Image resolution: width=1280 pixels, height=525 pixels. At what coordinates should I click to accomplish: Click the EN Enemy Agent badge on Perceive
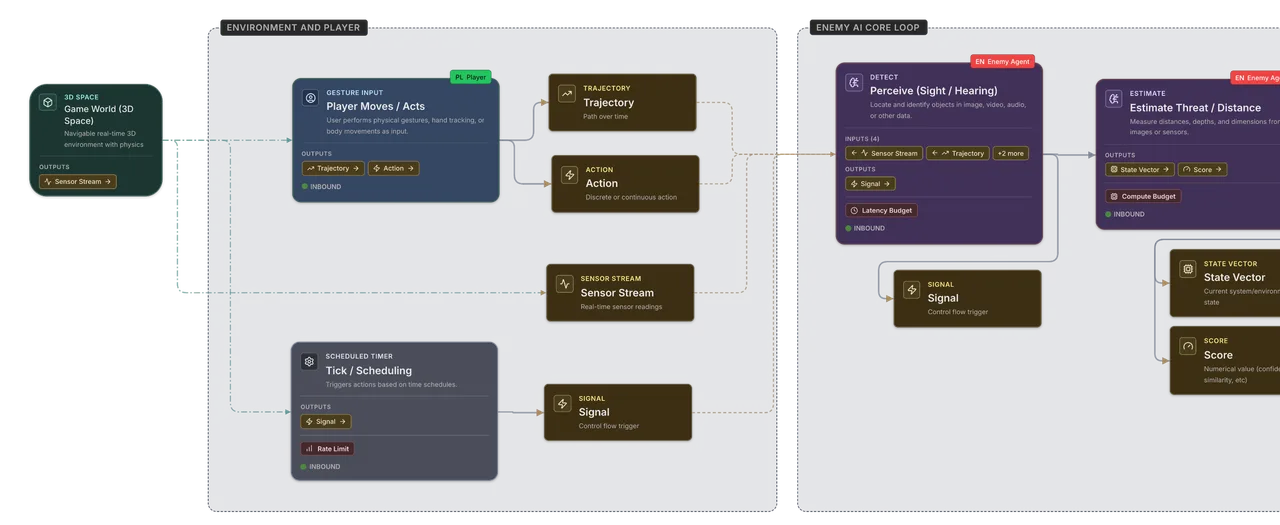click(x=1003, y=62)
